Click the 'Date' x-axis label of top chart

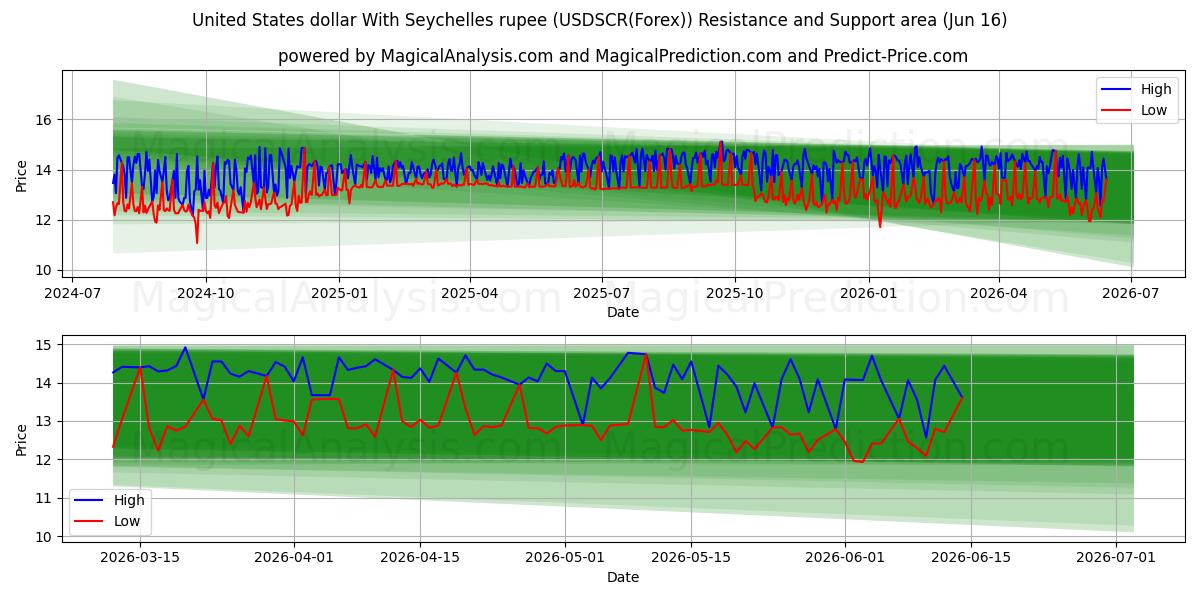coord(622,312)
